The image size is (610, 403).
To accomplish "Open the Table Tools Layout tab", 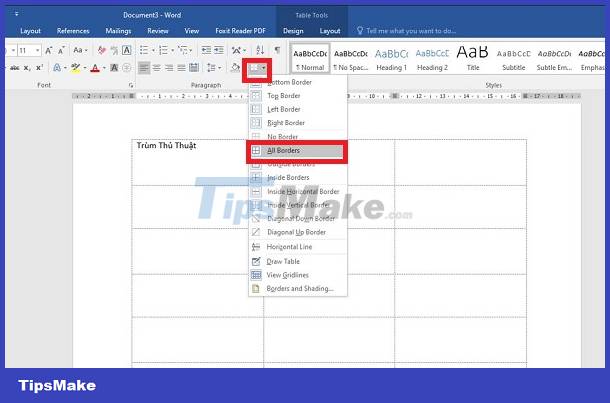I will 330,31.
